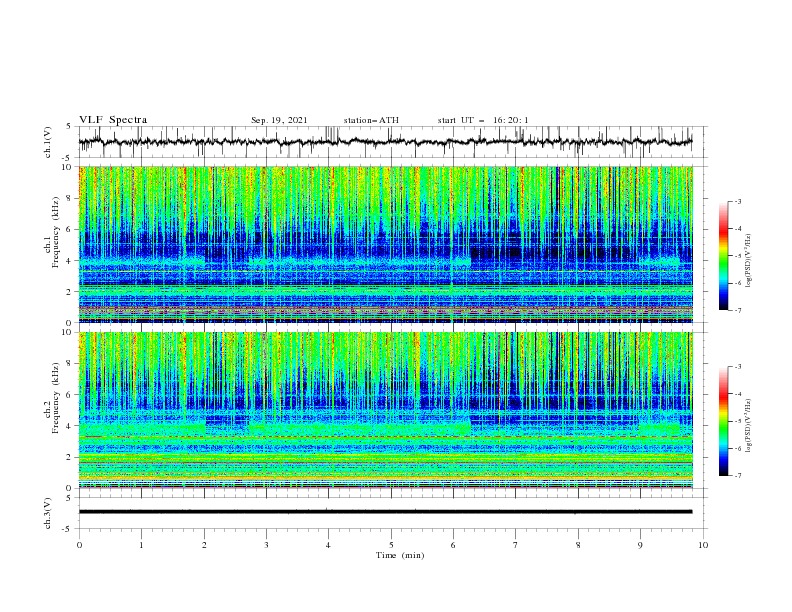This screenshot has height=612, width=792.
Task: Click time axis tick label "6"
Action: click(x=453, y=545)
